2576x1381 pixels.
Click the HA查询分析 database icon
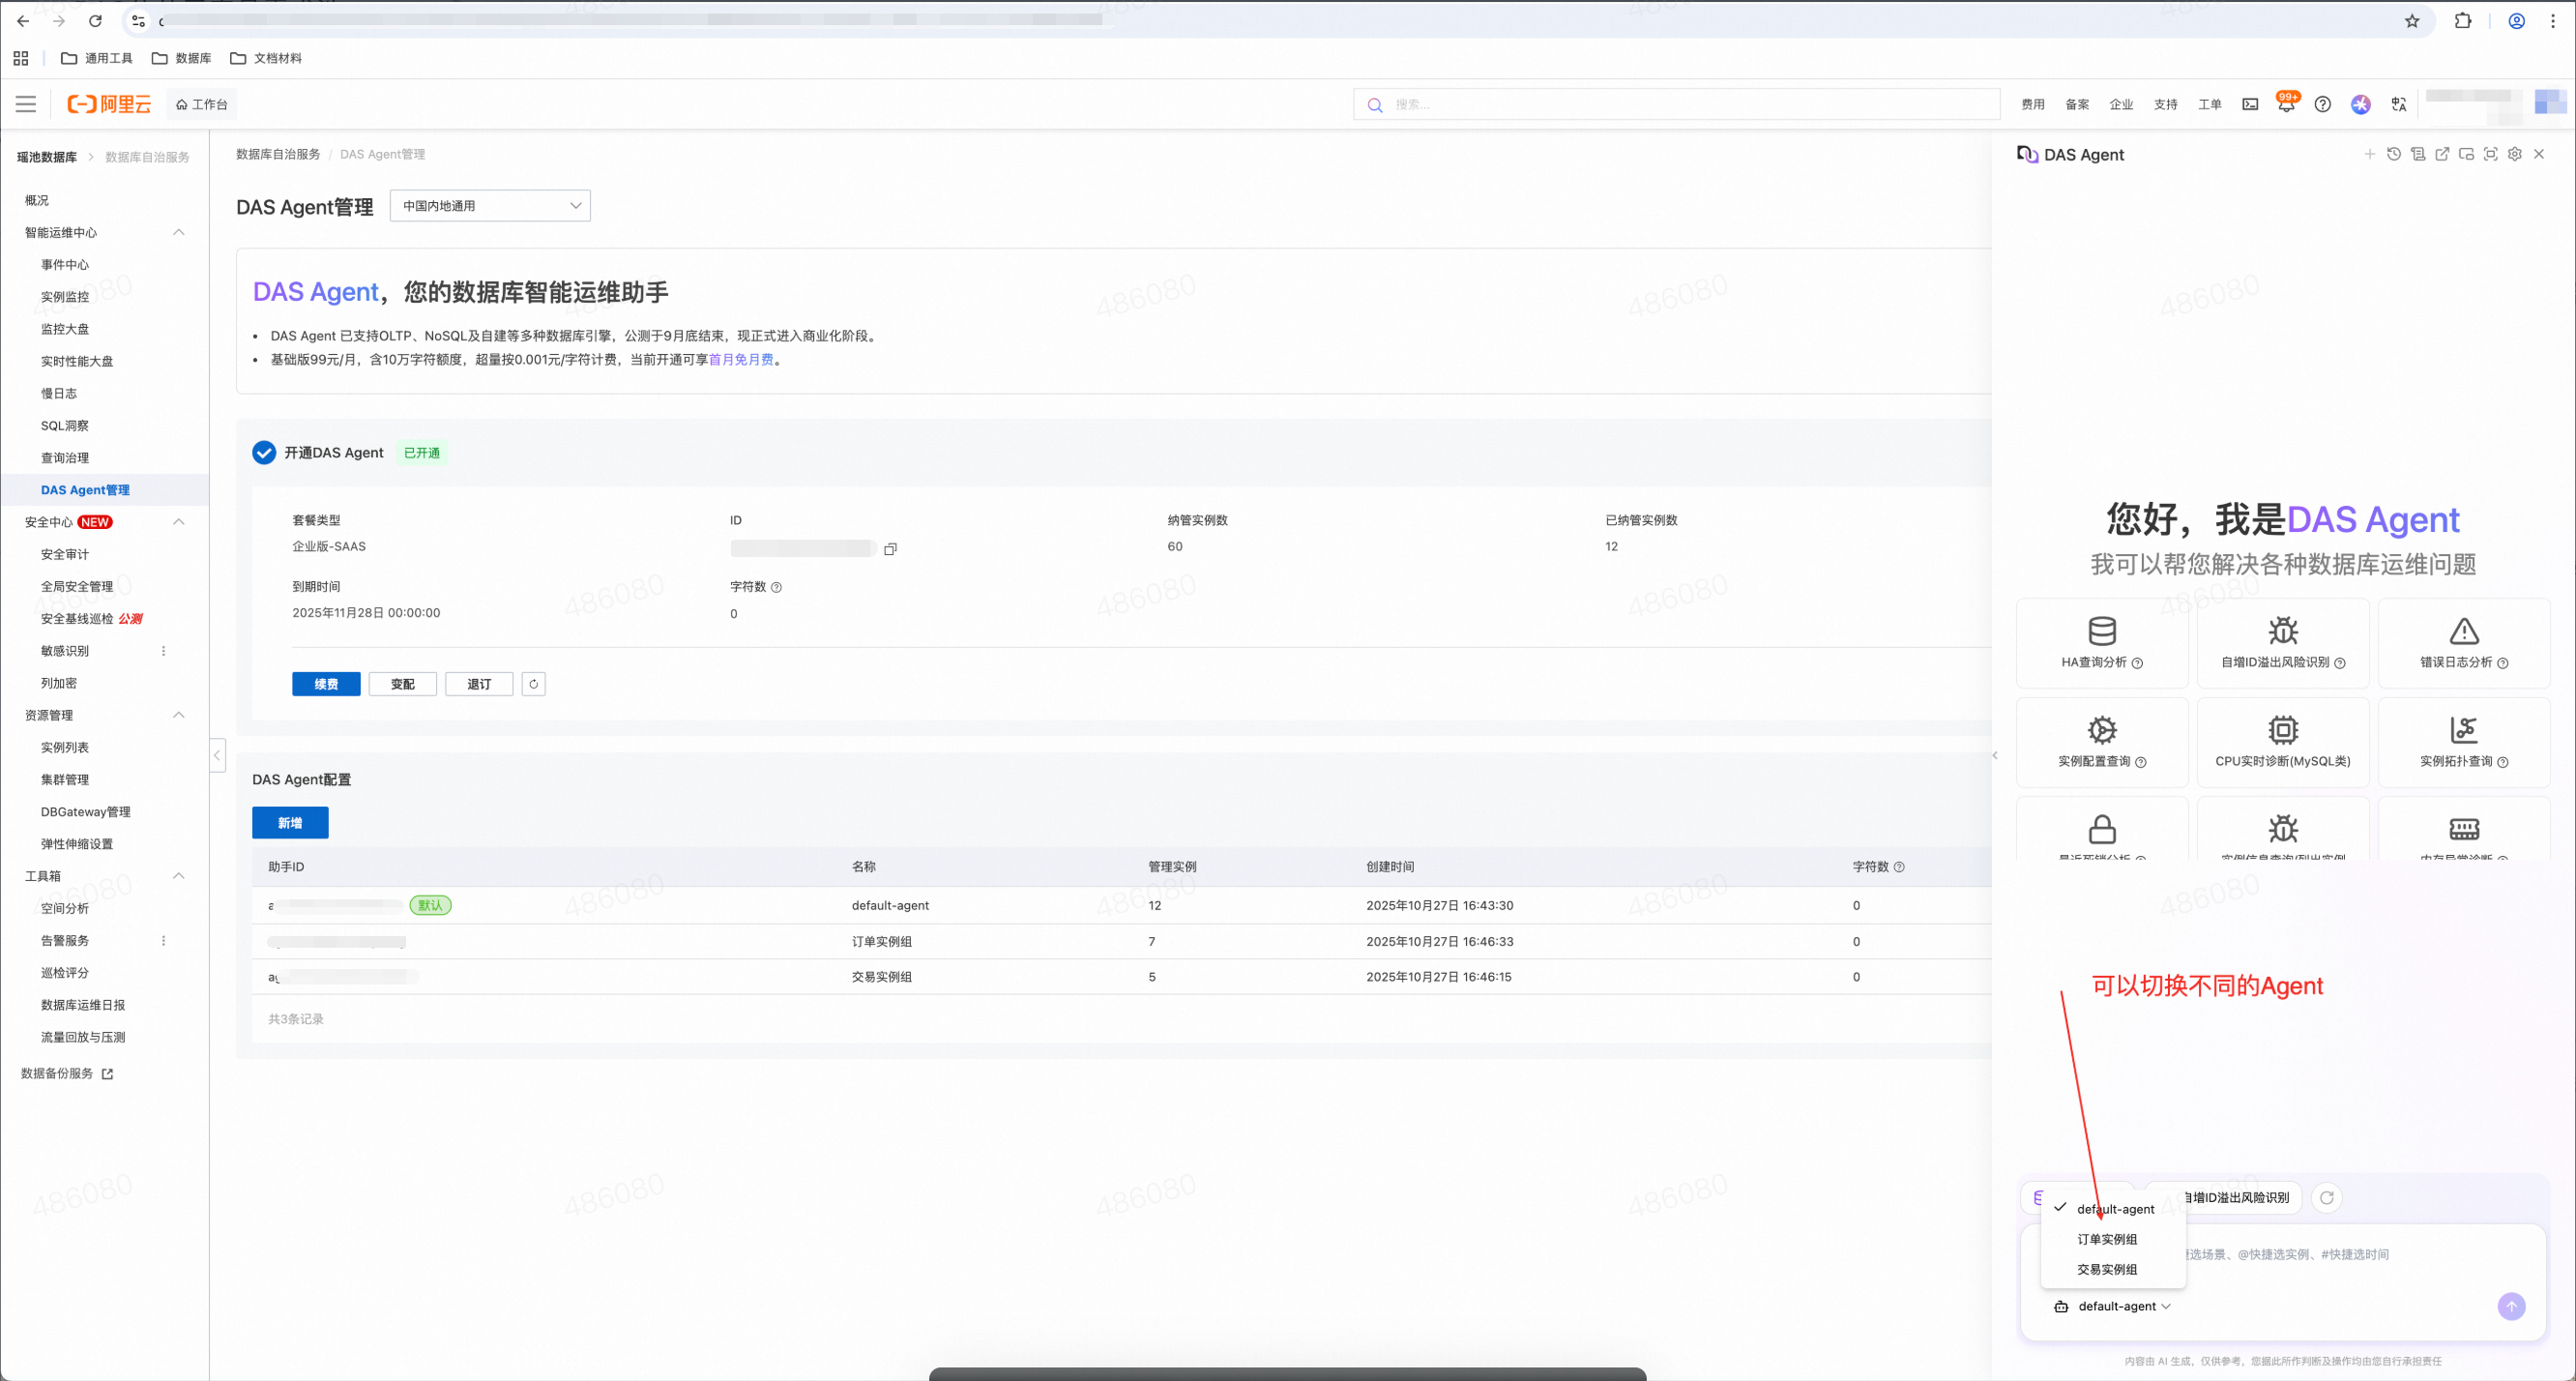click(x=2101, y=631)
